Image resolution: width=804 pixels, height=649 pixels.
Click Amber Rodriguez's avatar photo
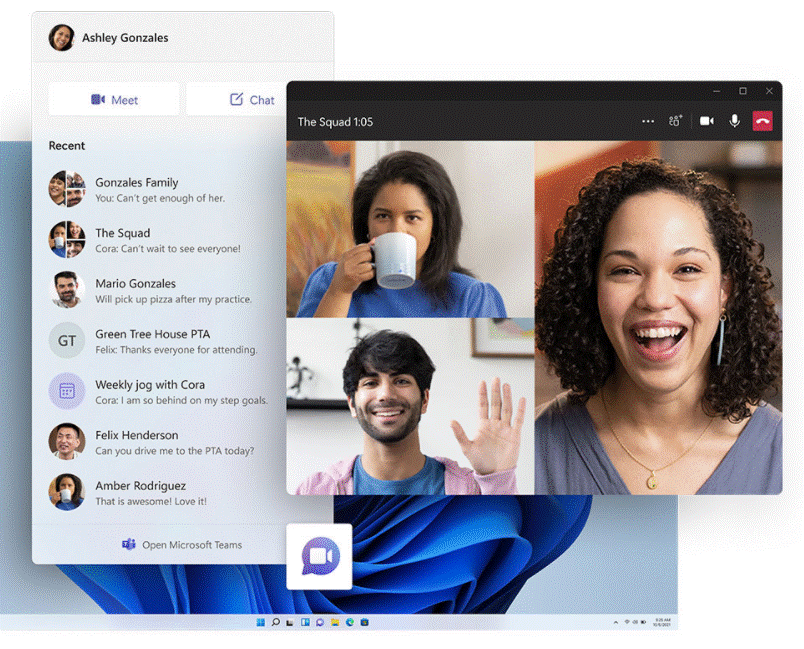pos(67,492)
